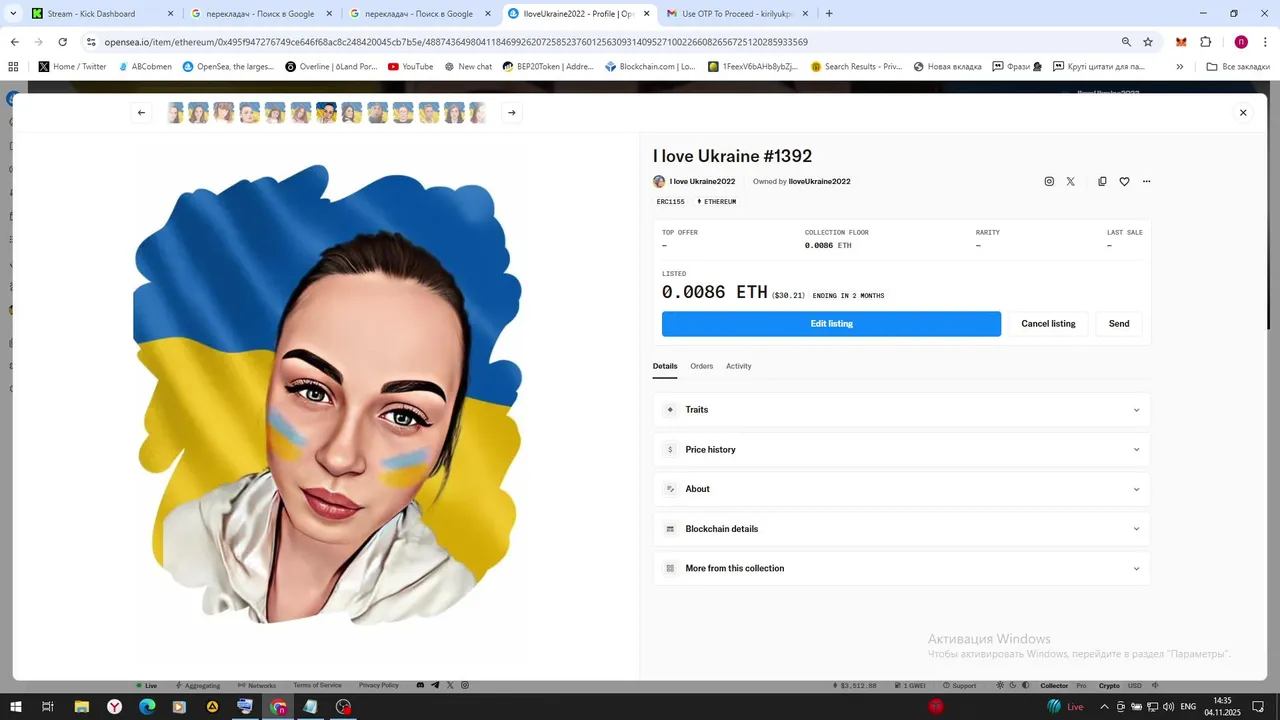The height and width of the screenshot is (720, 1280).
Task: Favorite the item with heart icon
Action: [1124, 182]
